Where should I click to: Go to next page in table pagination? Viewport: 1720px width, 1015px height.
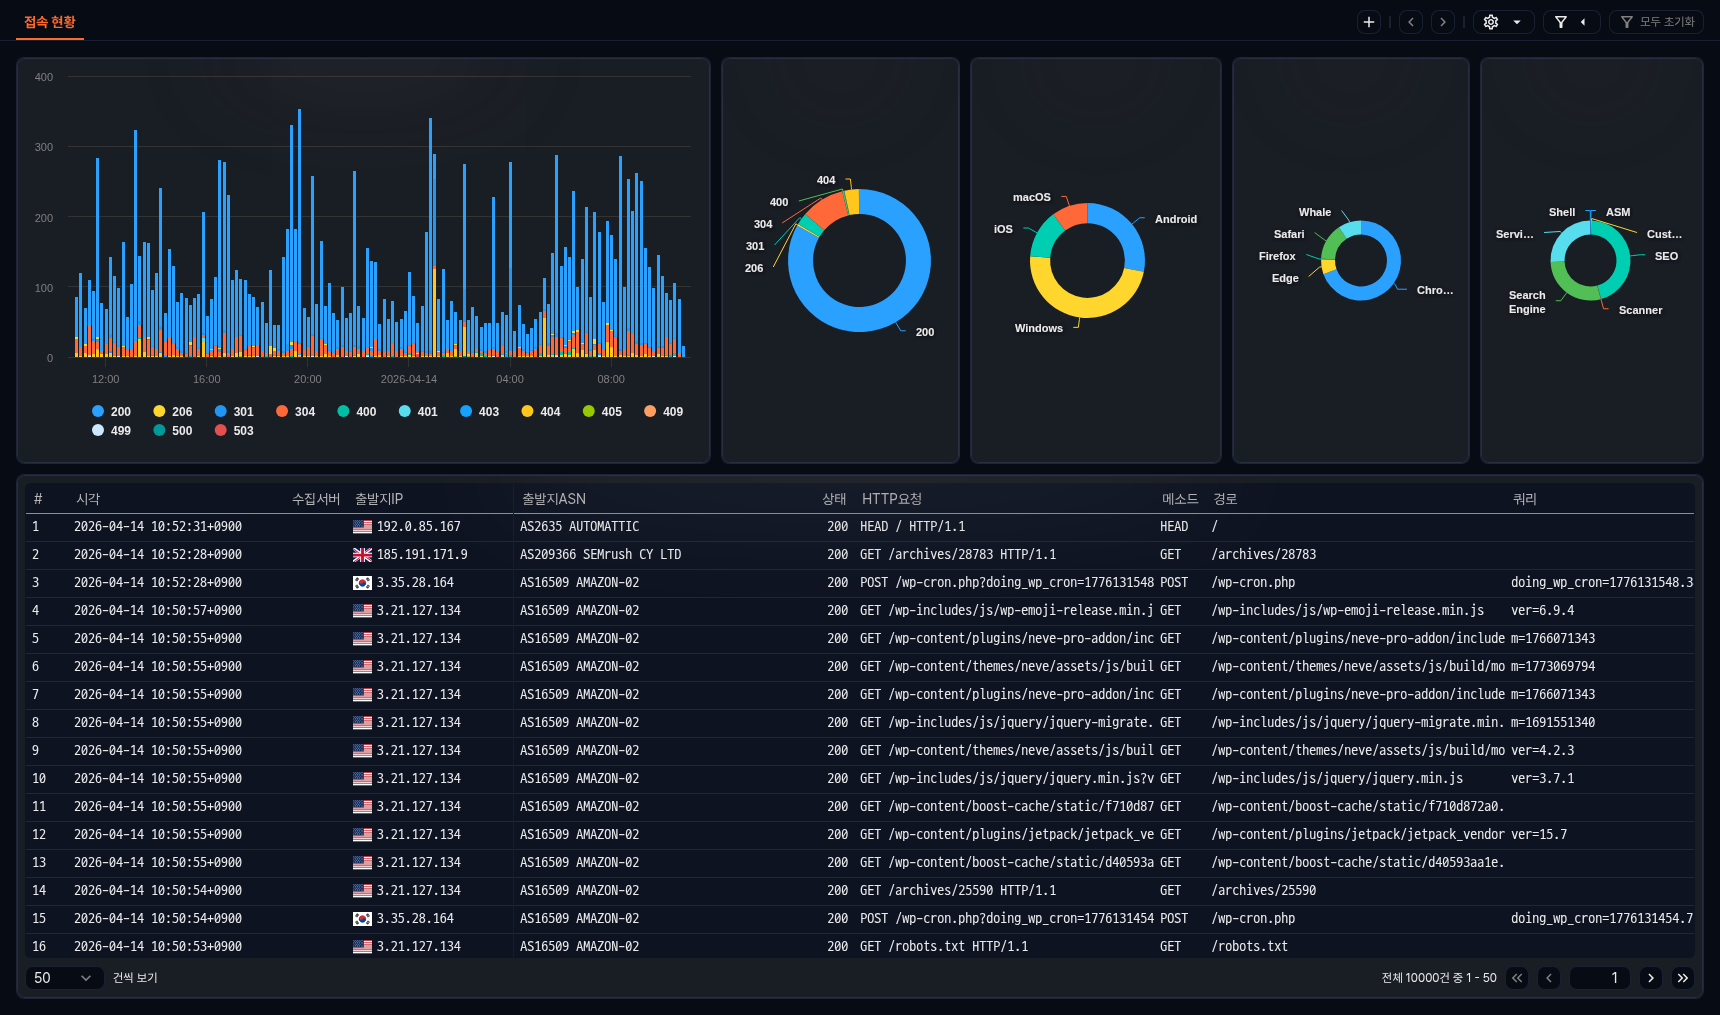pos(1651,978)
